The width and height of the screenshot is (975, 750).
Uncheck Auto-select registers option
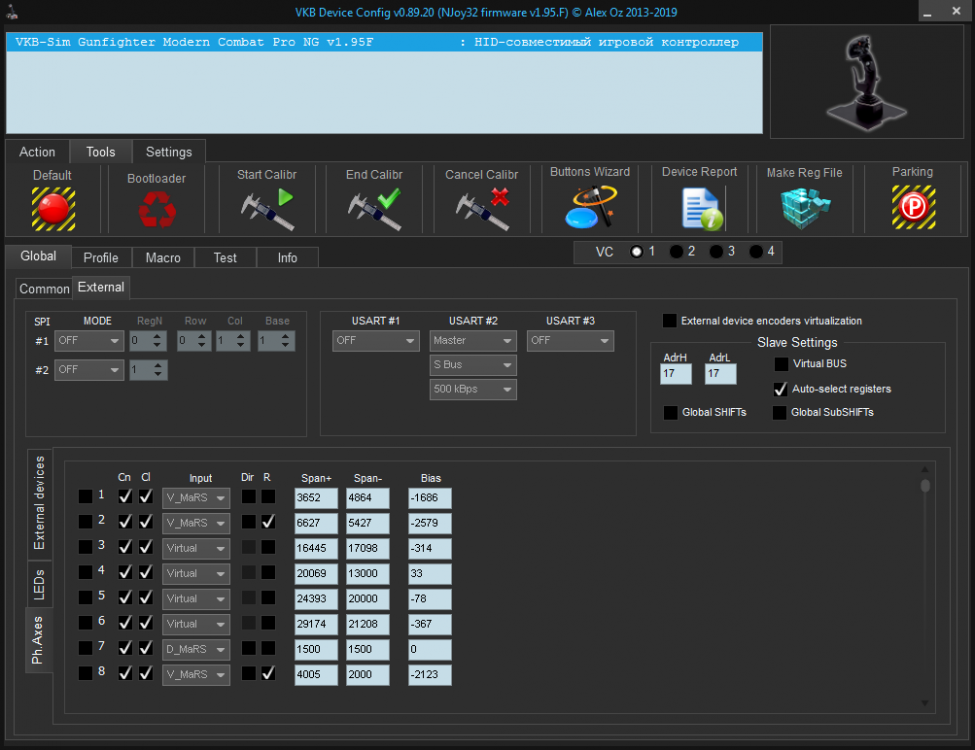click(x=781, y=389)
